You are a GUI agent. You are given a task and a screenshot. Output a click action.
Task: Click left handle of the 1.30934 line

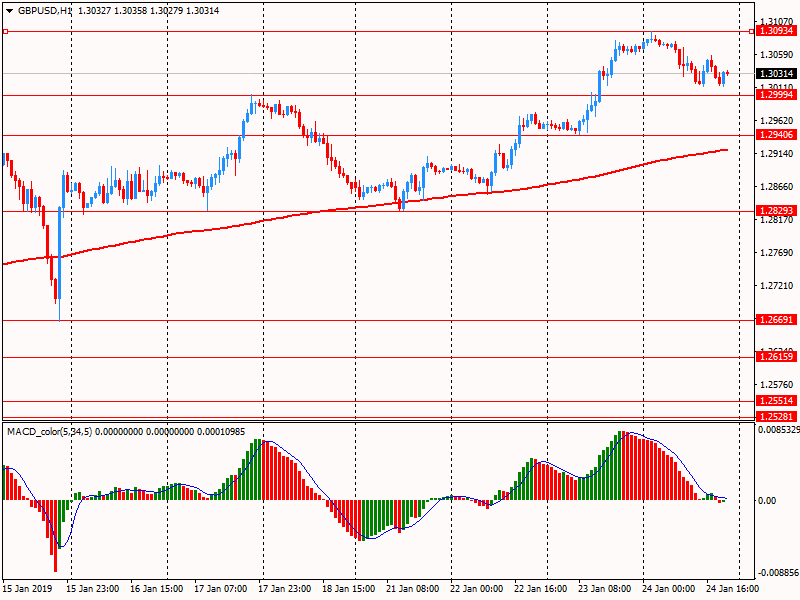point(5,32)
